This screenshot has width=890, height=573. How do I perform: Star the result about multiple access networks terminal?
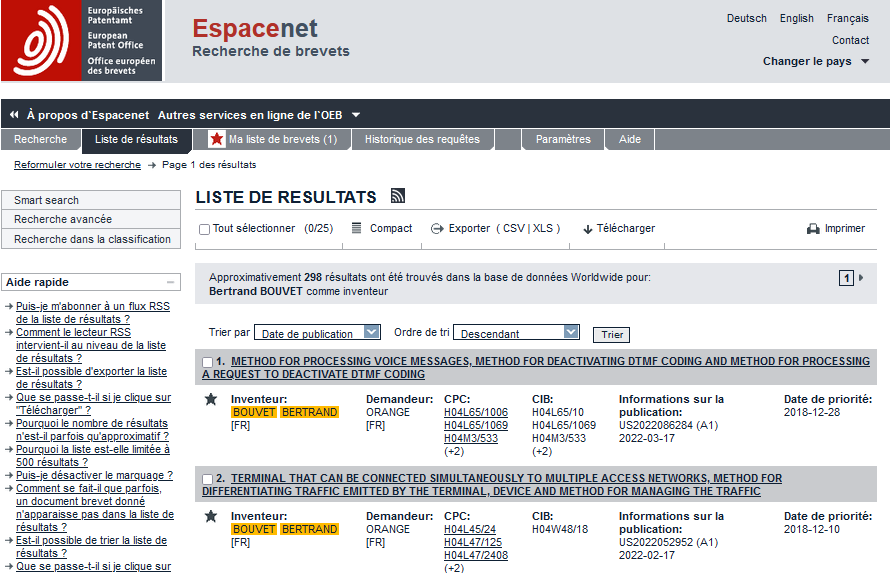[x=211, y=516]
